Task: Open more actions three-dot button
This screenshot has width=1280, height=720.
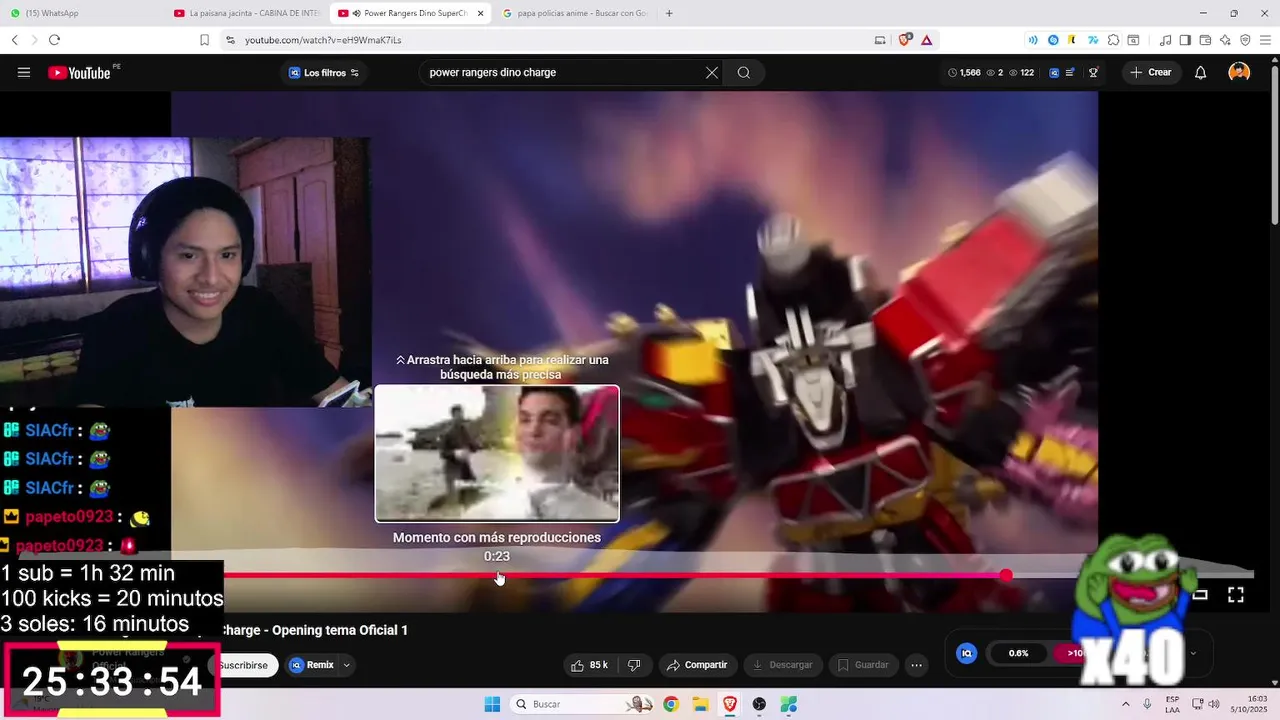Action: [916, 665]
